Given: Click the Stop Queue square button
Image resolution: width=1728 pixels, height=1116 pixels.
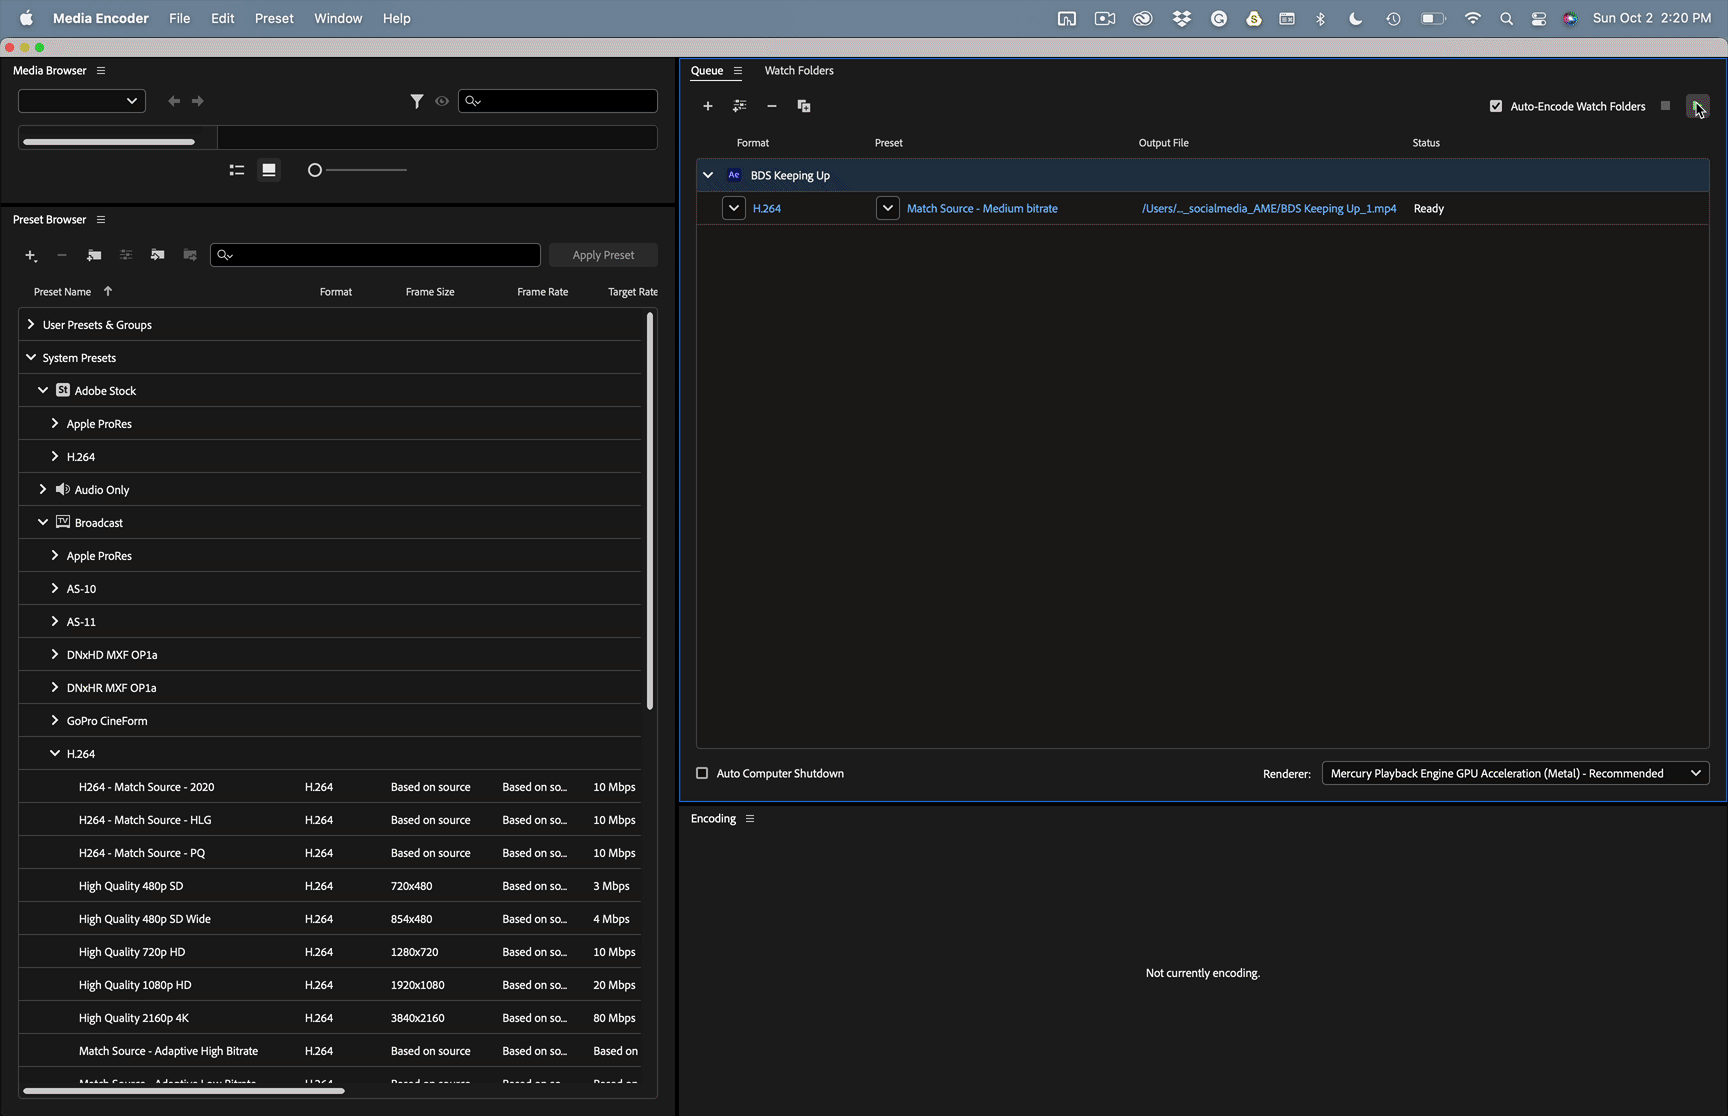Looking at the screenshot, I should (x=1665, y=106).
